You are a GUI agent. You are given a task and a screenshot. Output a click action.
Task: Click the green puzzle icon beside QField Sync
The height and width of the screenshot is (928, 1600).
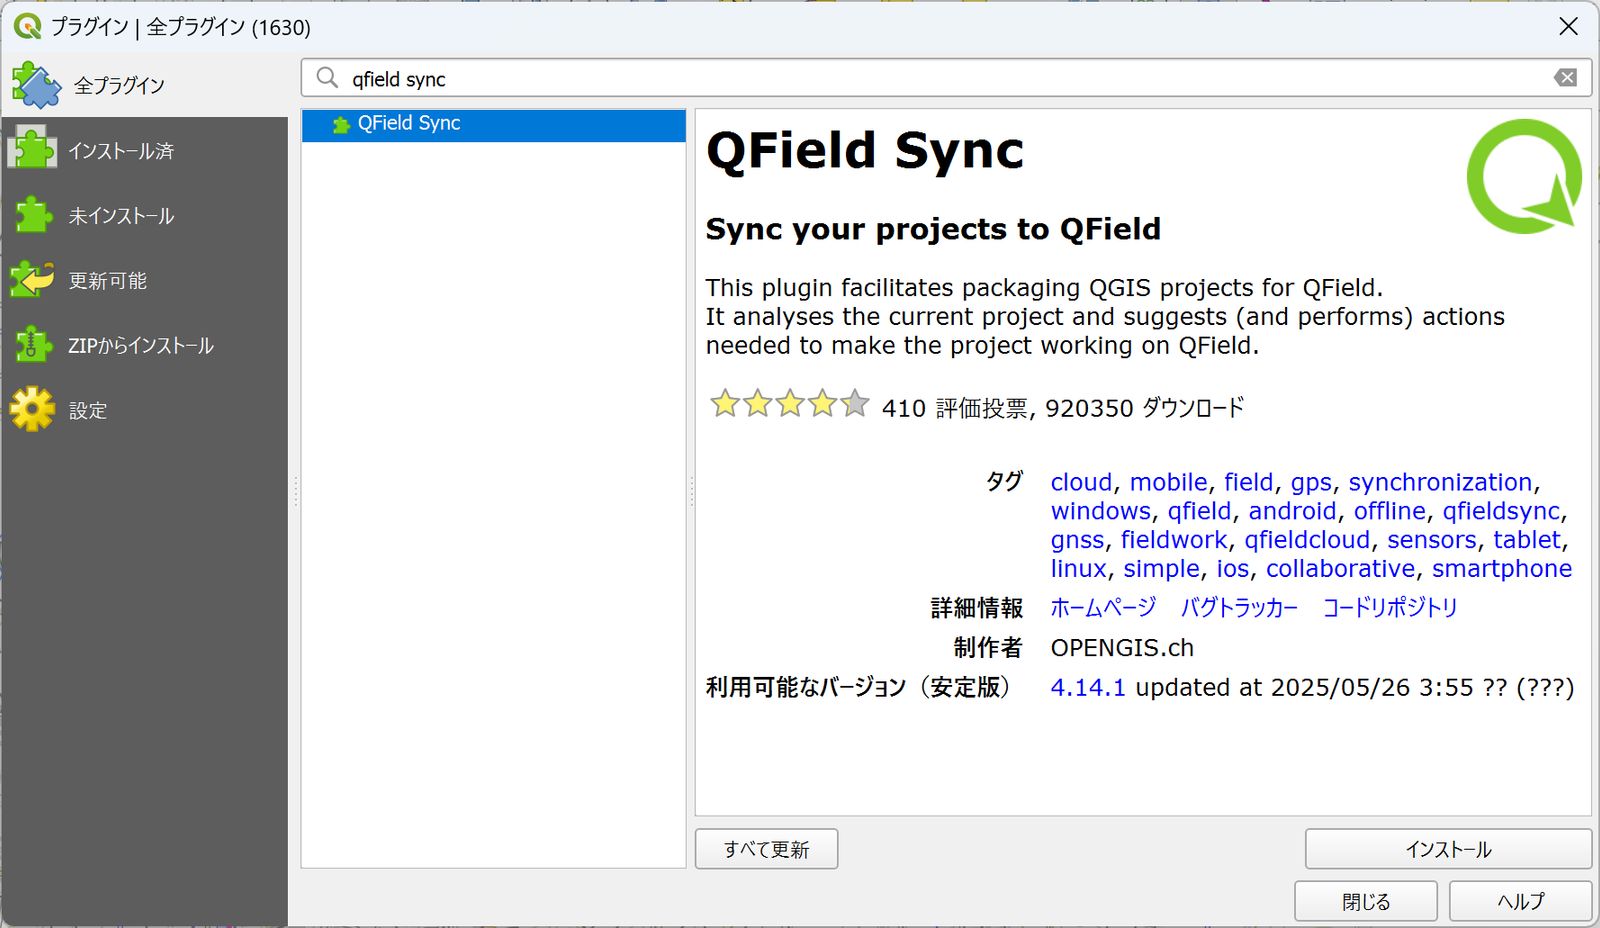pos(341,124)
